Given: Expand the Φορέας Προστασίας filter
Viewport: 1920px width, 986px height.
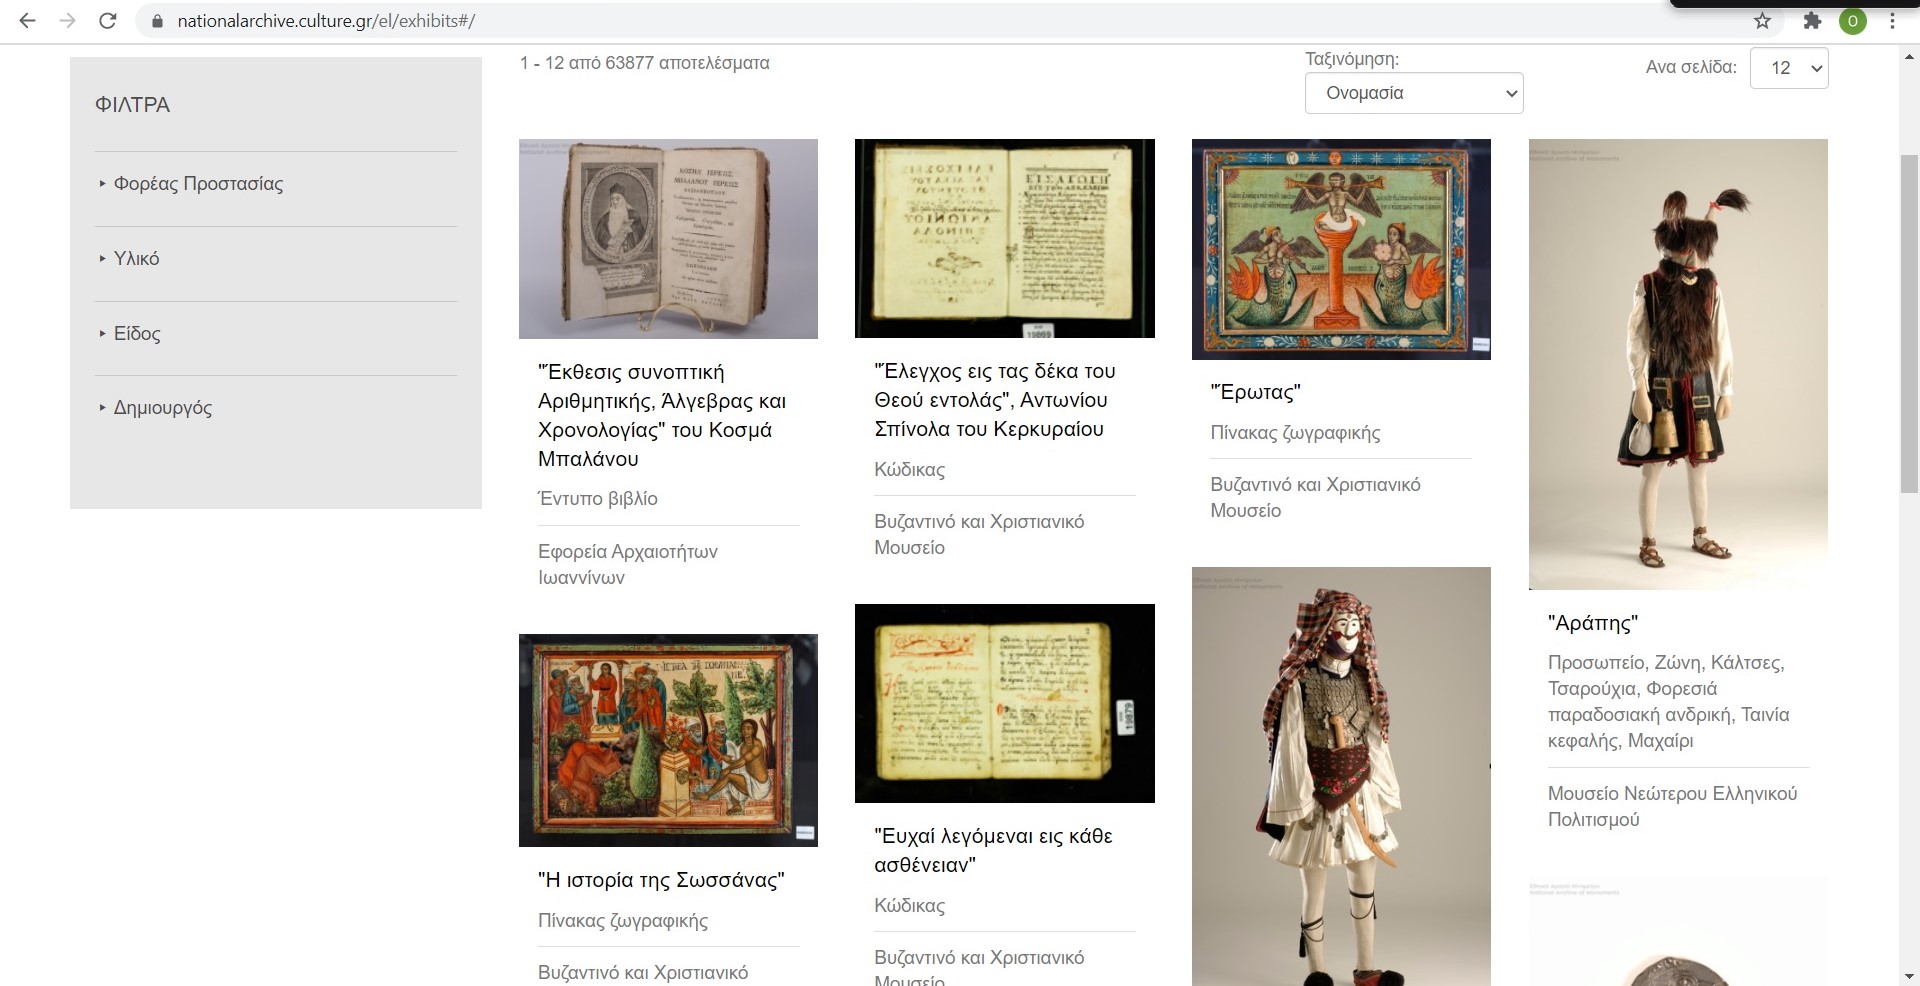Looking at the screenshot, I should pos(198,184).
